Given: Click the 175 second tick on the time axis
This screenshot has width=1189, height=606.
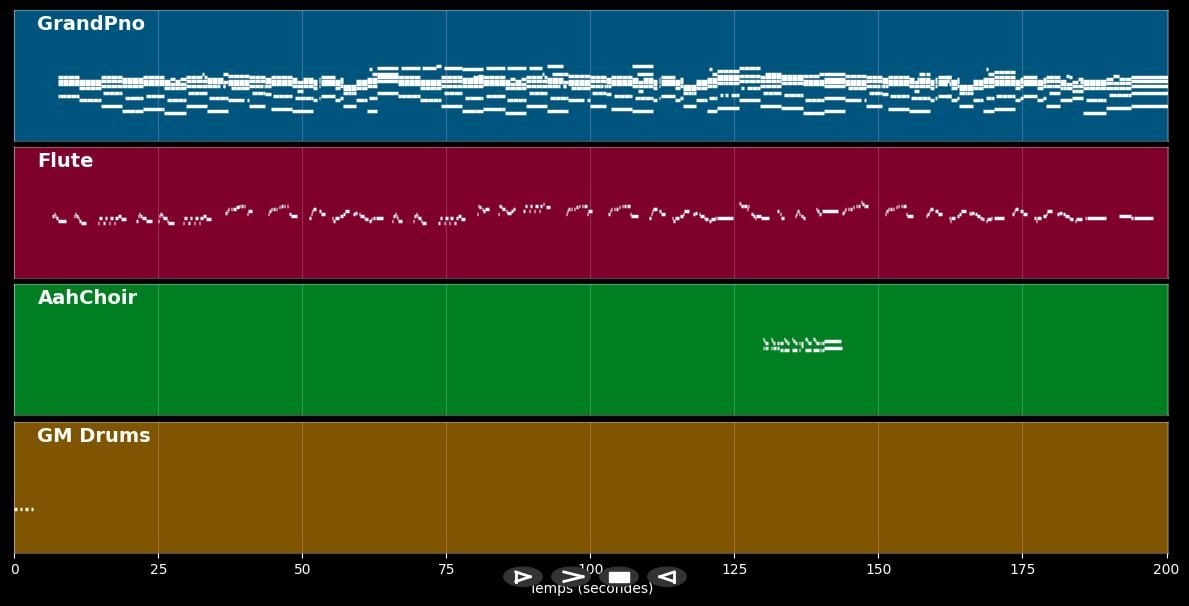Looking at the screenshot, I should [1022, 569].
